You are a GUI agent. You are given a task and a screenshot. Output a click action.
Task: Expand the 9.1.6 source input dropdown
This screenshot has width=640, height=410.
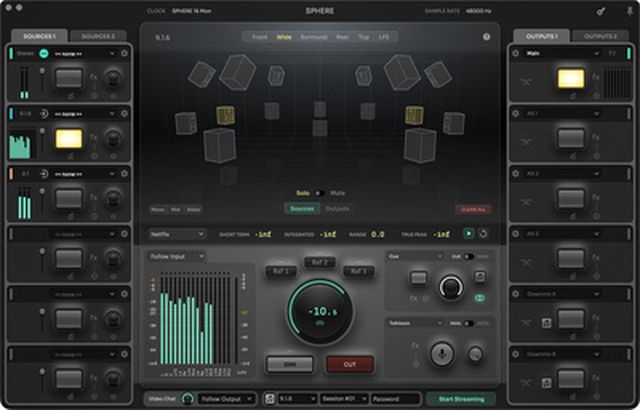point(84,114)
